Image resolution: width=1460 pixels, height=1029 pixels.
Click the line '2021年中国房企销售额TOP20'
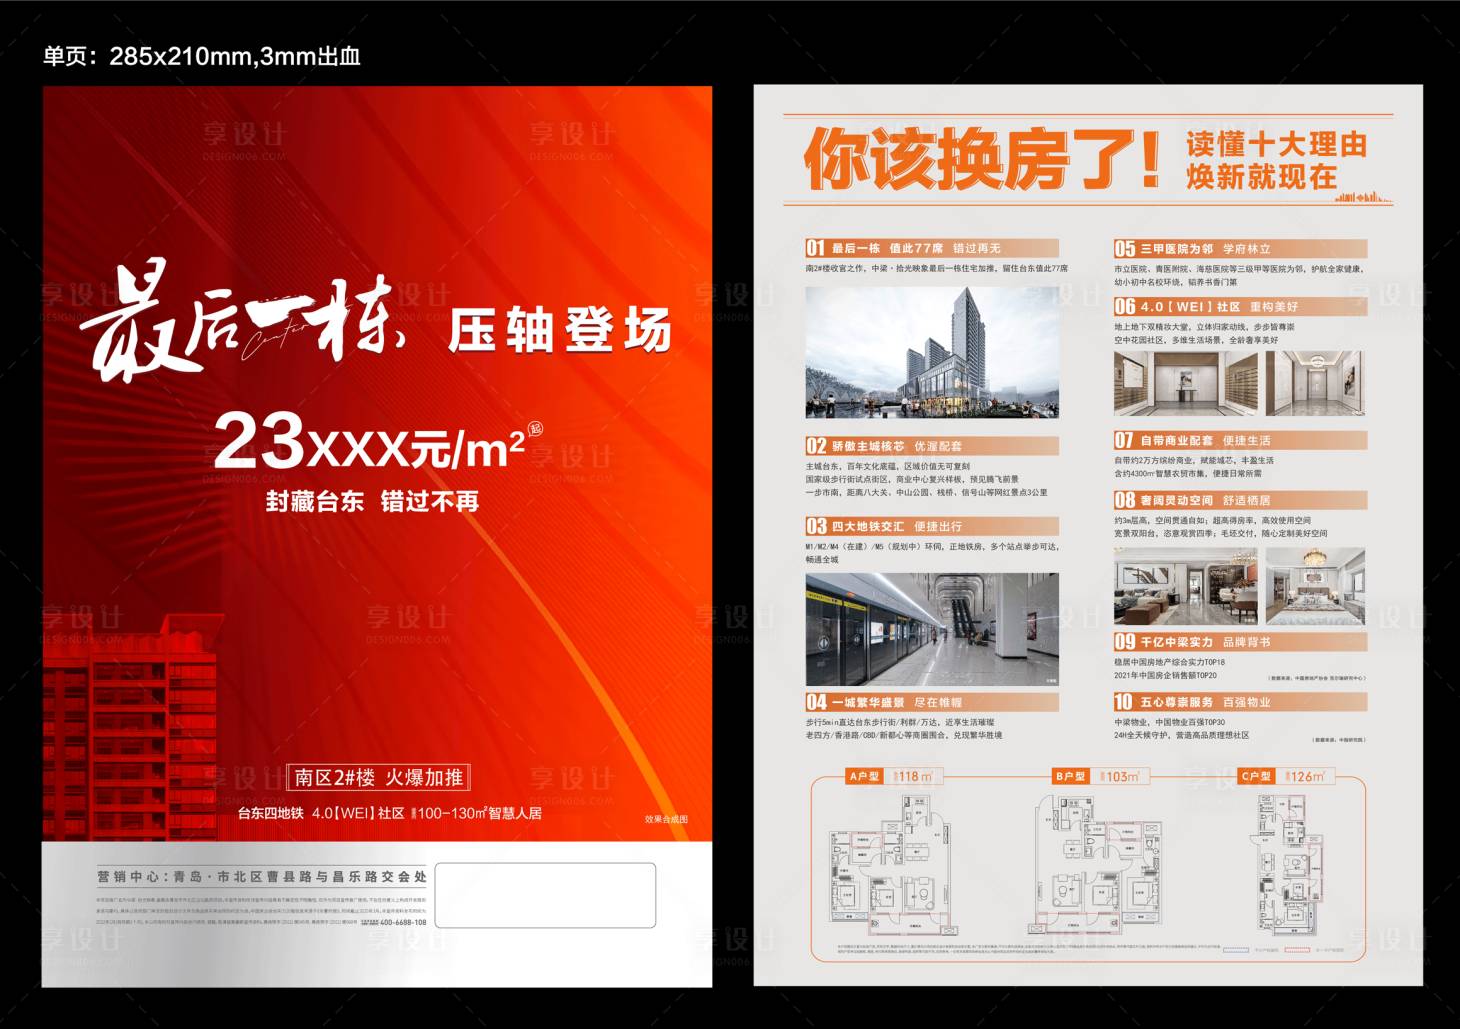[x=1165, y=675]
